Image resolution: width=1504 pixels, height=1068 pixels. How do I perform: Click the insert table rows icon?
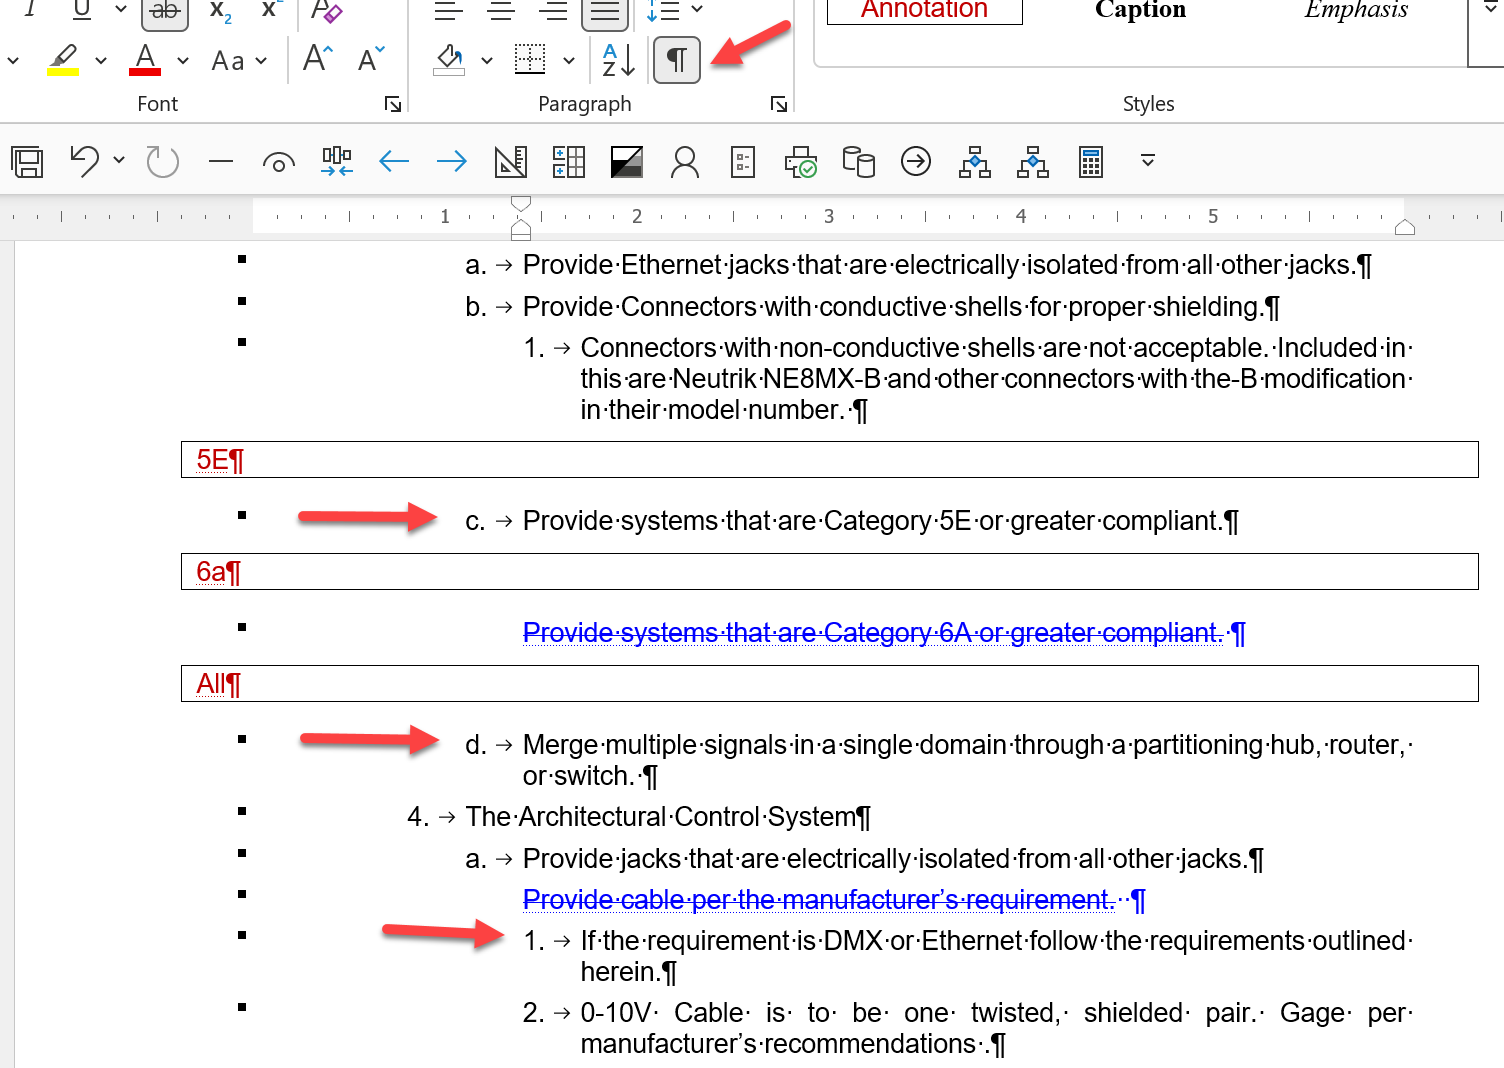coord(569,161)
